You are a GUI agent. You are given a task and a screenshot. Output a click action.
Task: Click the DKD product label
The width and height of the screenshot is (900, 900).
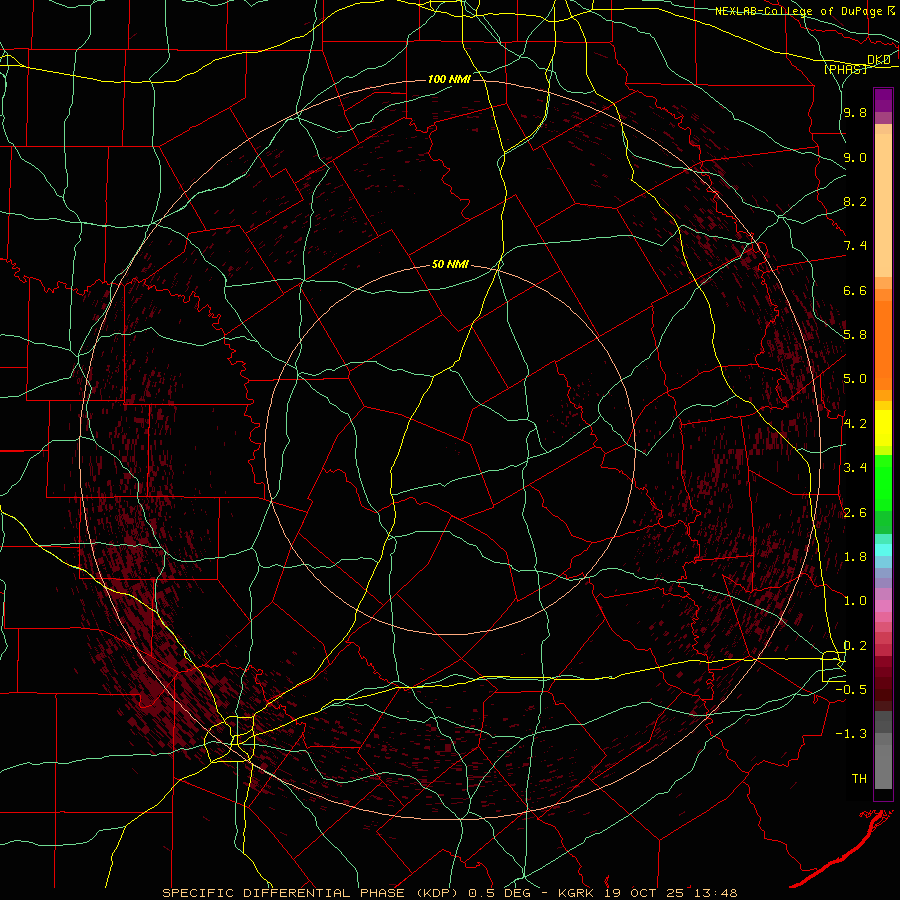coord(879,60)
